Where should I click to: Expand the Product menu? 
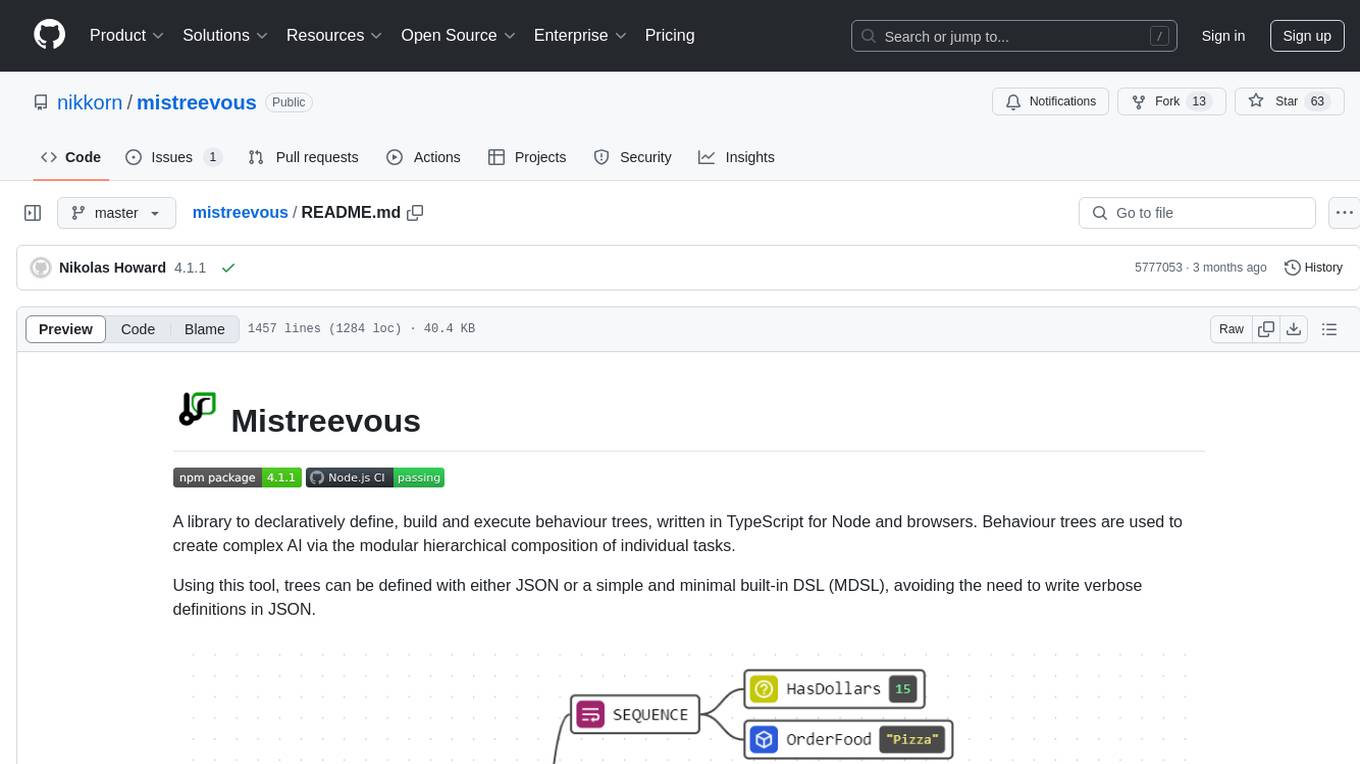[127, 35]
